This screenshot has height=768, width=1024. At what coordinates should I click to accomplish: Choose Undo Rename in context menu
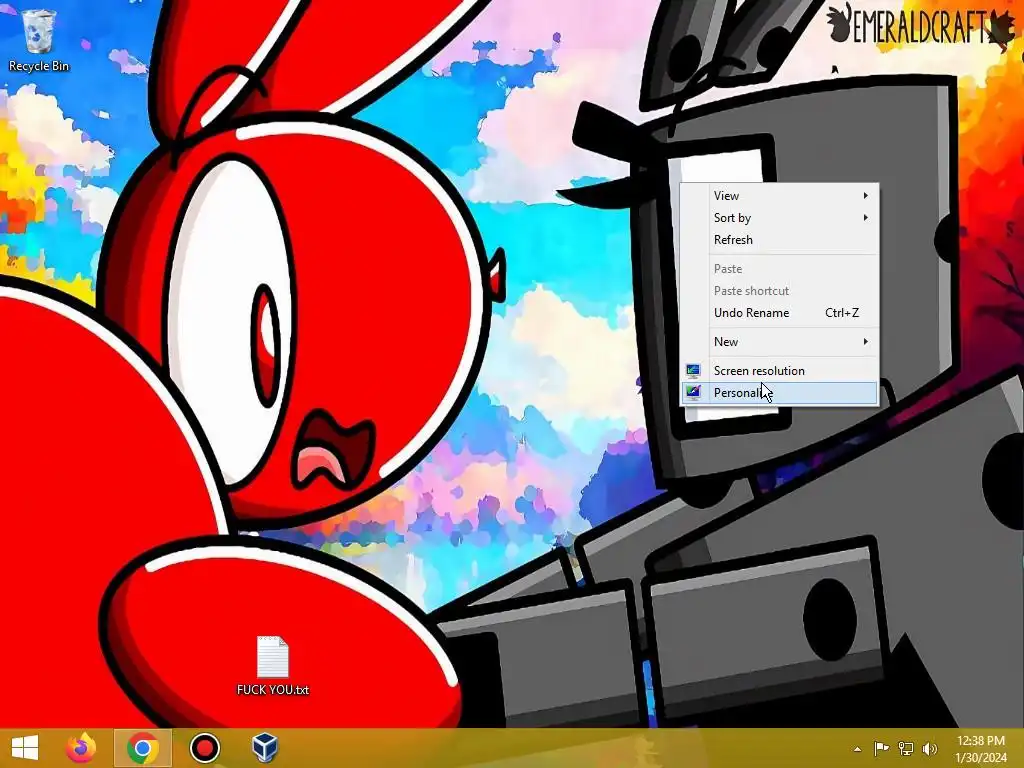pyautogui.click(x=780, y=313)
